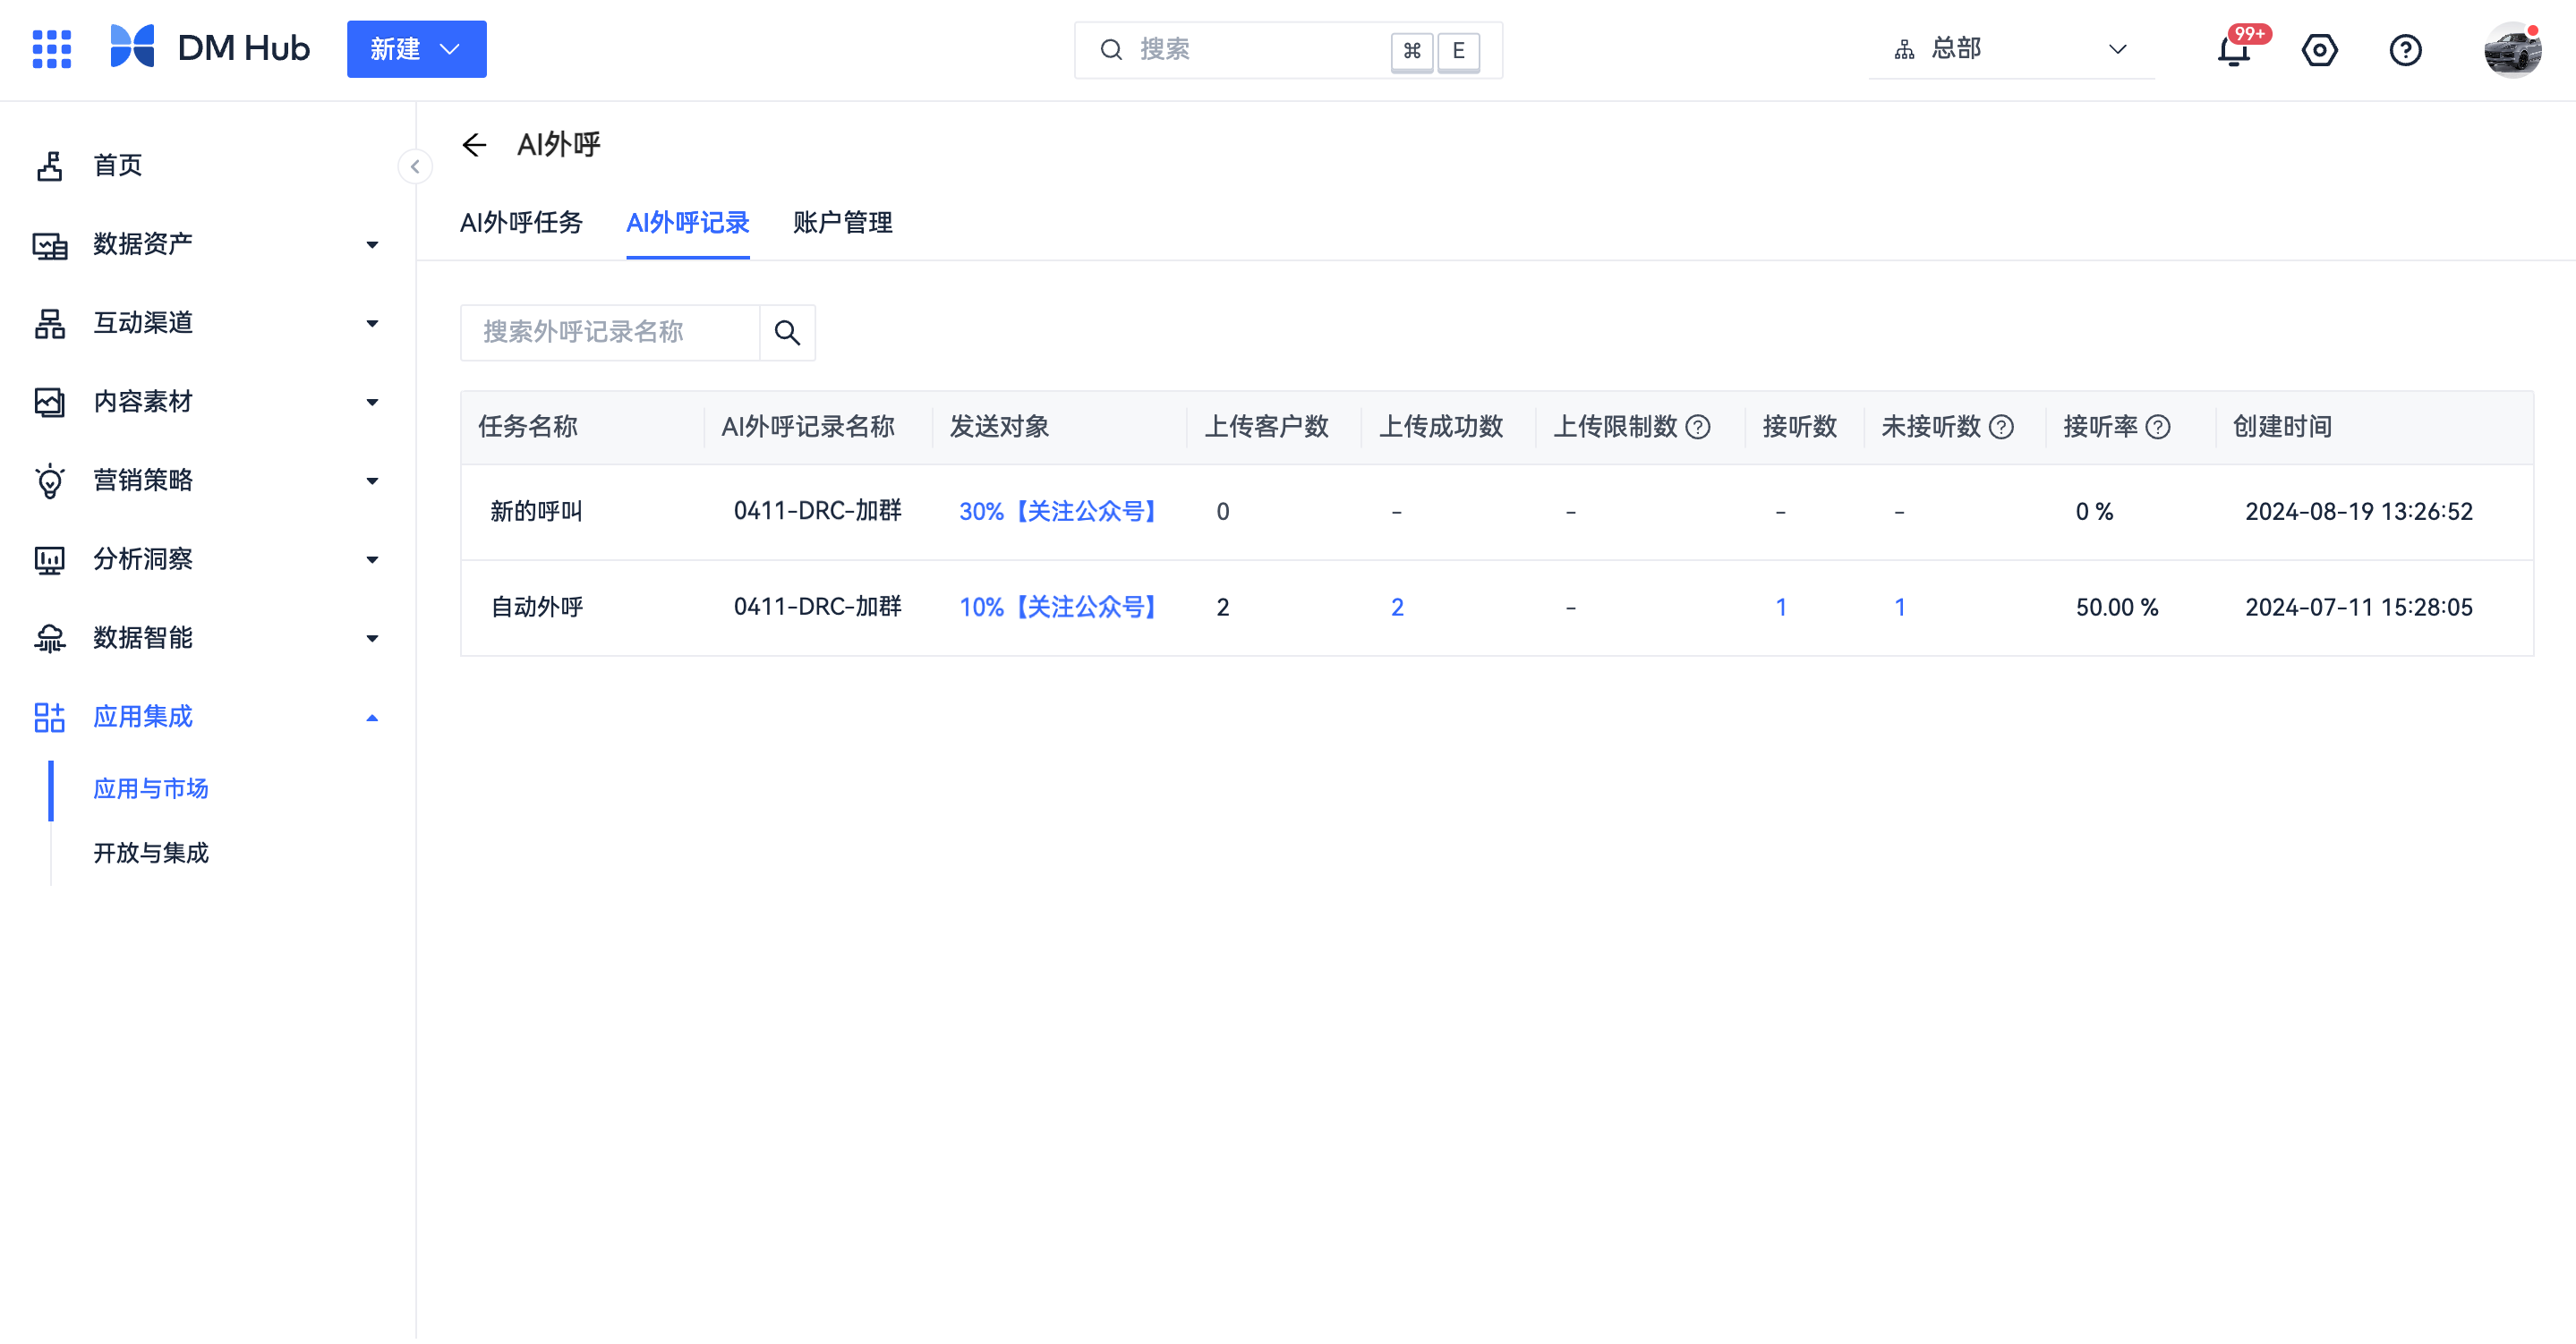Click the DM Hub logo
2576x1344 pixels.
click(210, 48)
